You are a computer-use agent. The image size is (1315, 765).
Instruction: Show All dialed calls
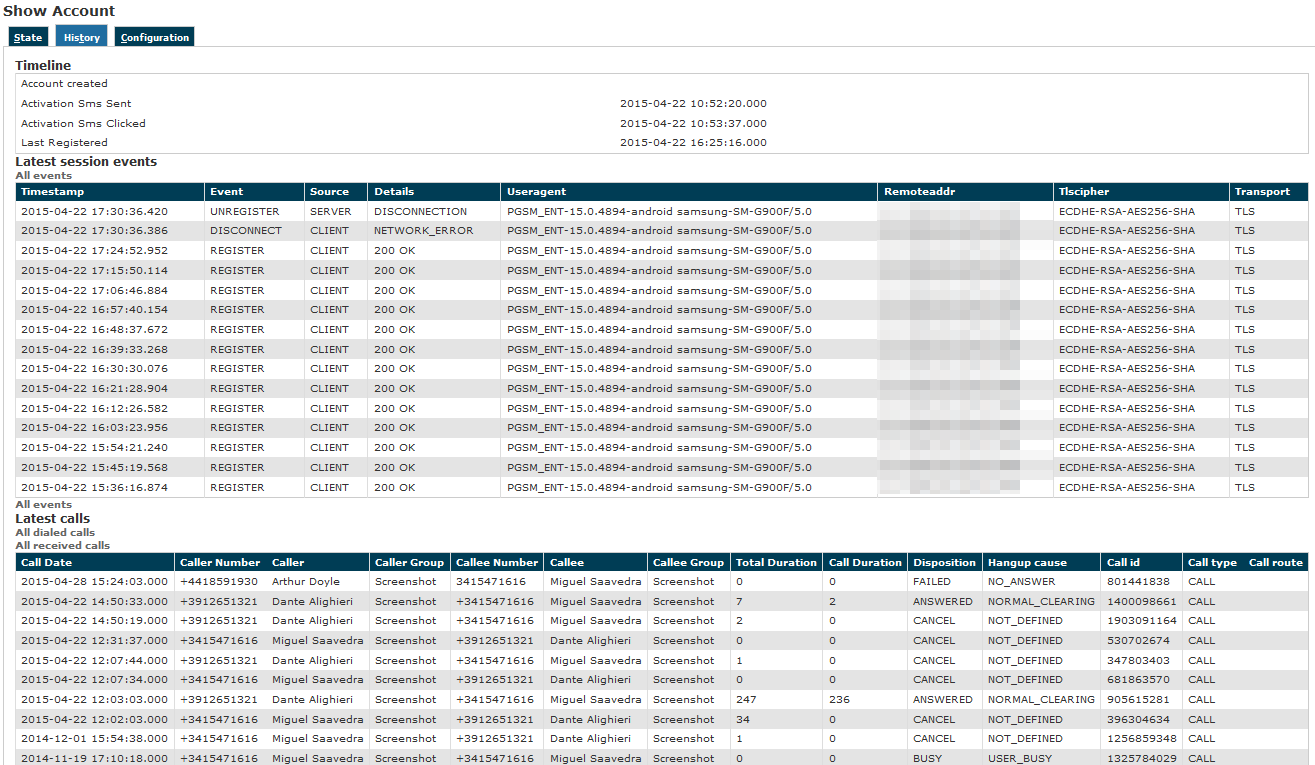pos(55,533)
